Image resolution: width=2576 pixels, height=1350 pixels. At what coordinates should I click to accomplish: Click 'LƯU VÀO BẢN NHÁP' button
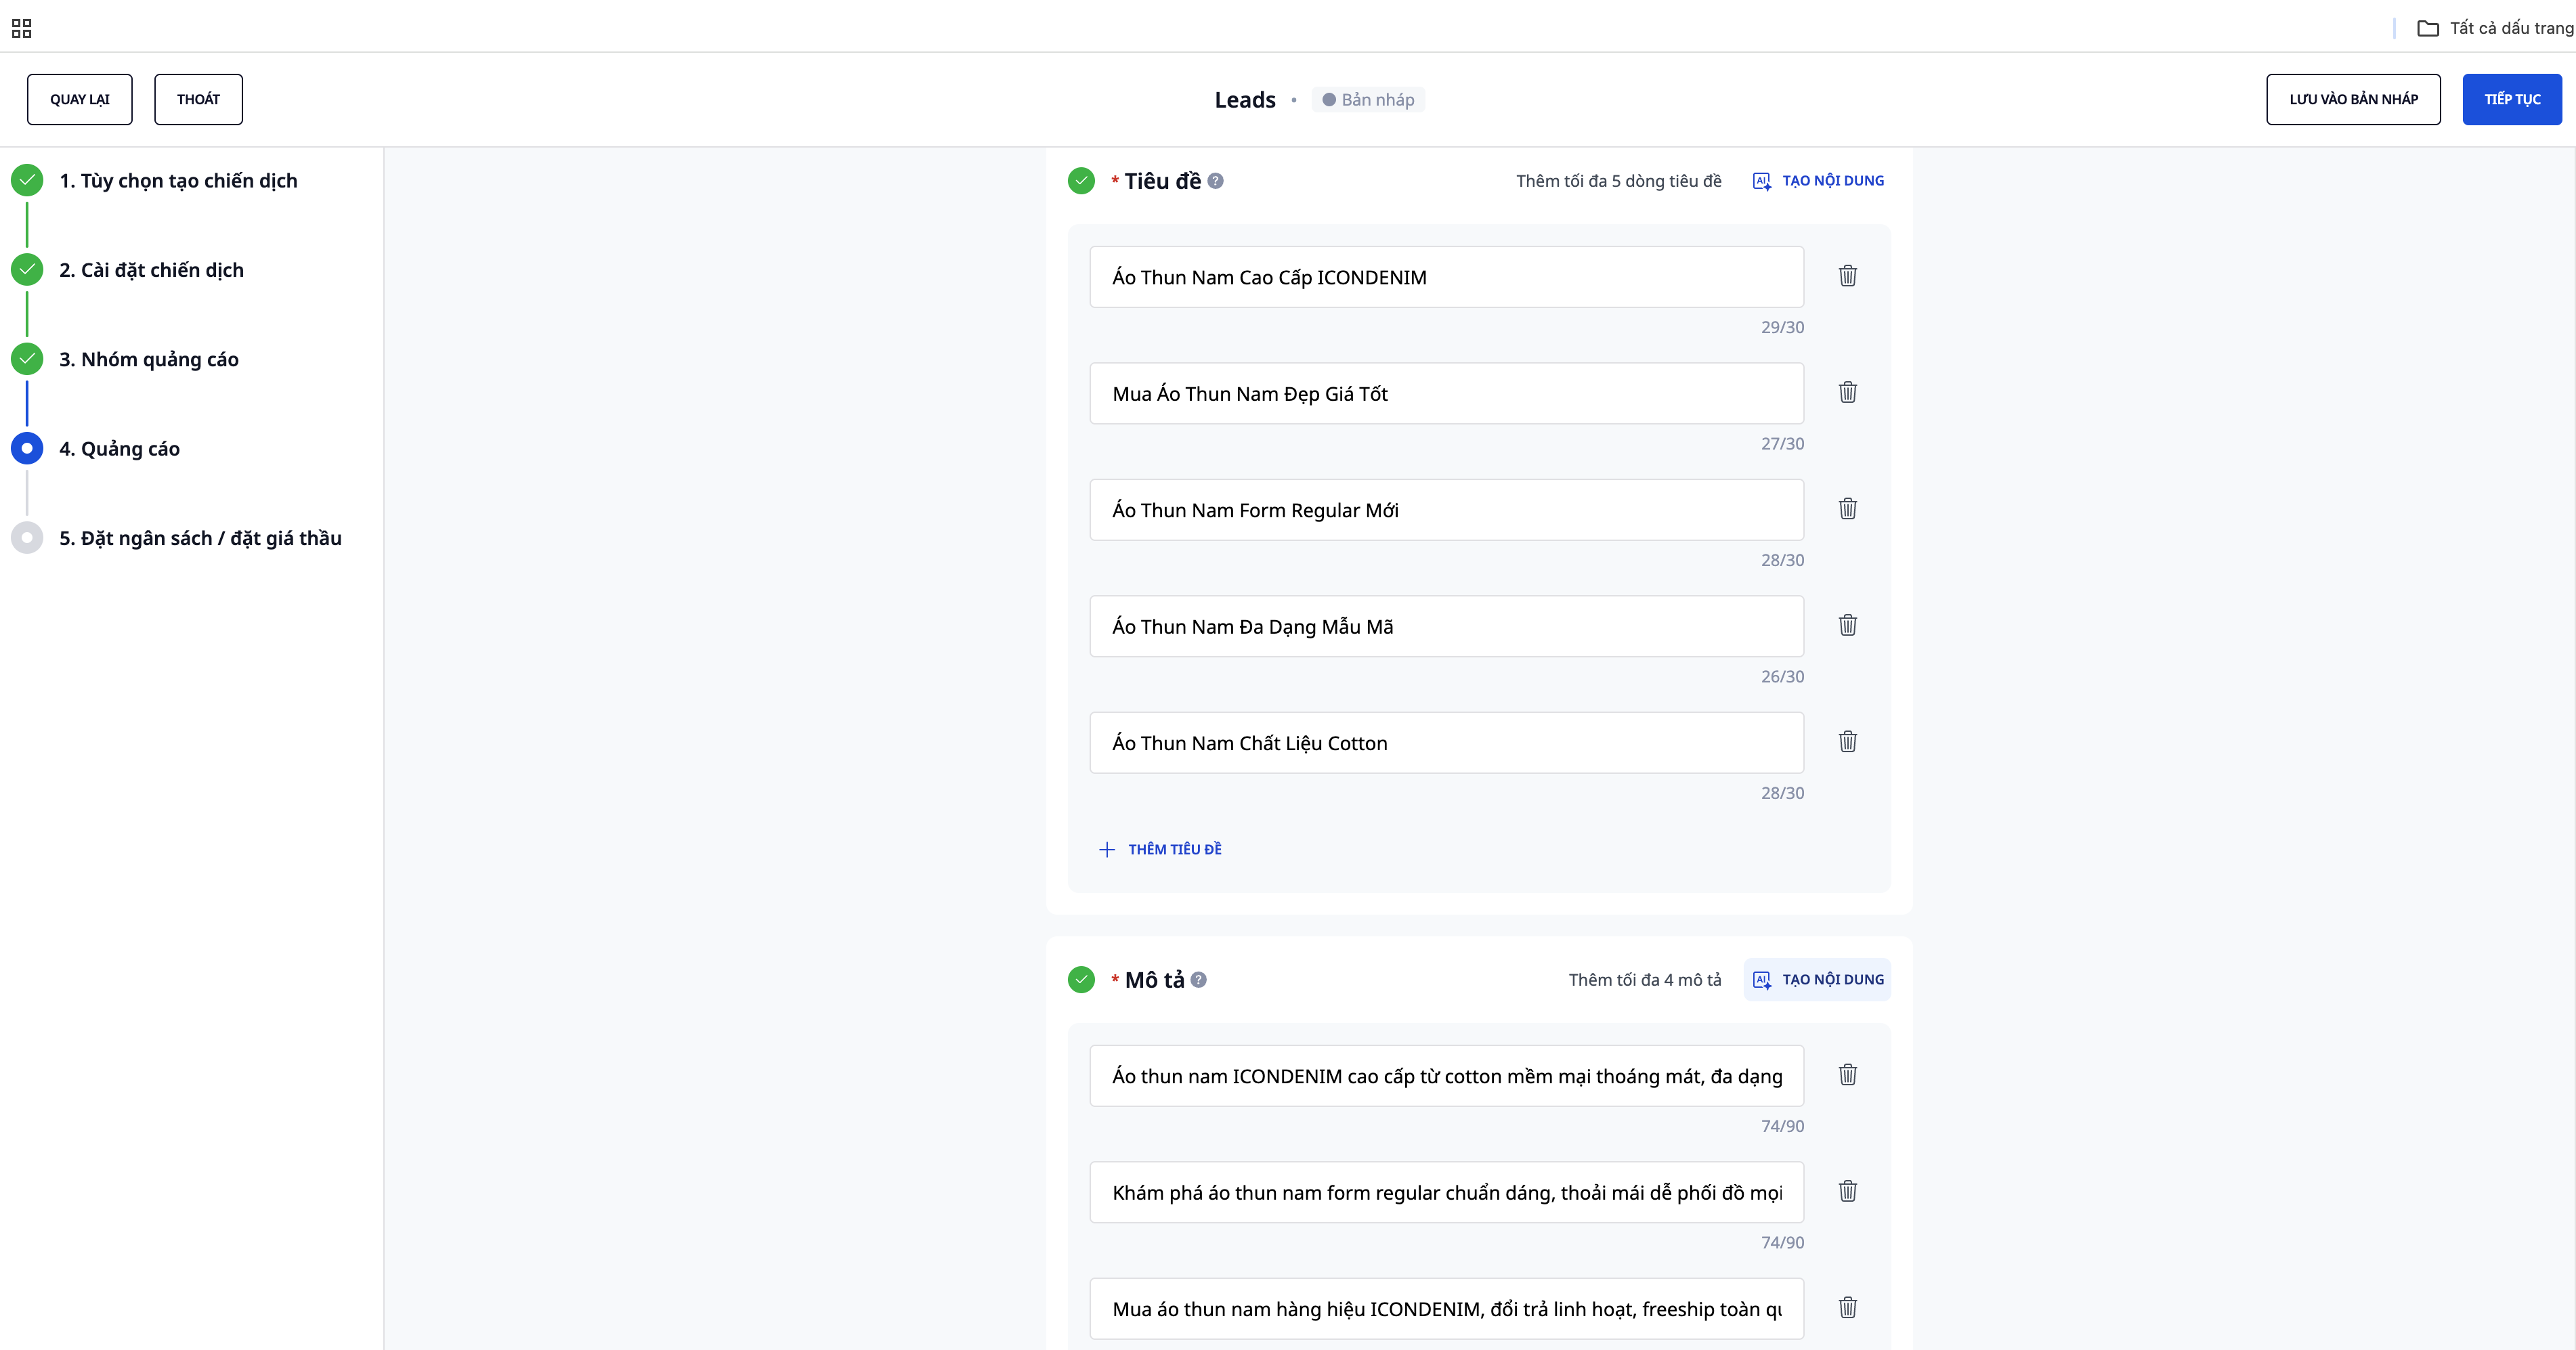point(2352,99)
